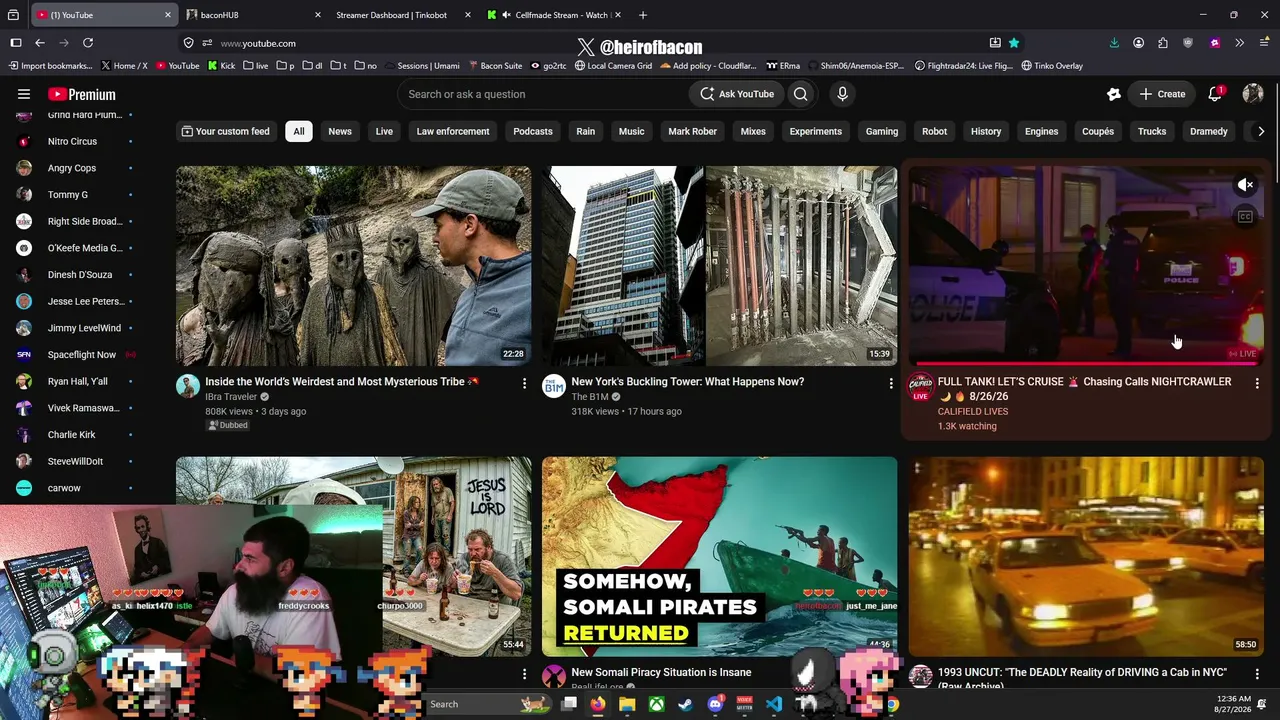
Task: Open Steam from the taskbar
Action: (x=685, y=704)
